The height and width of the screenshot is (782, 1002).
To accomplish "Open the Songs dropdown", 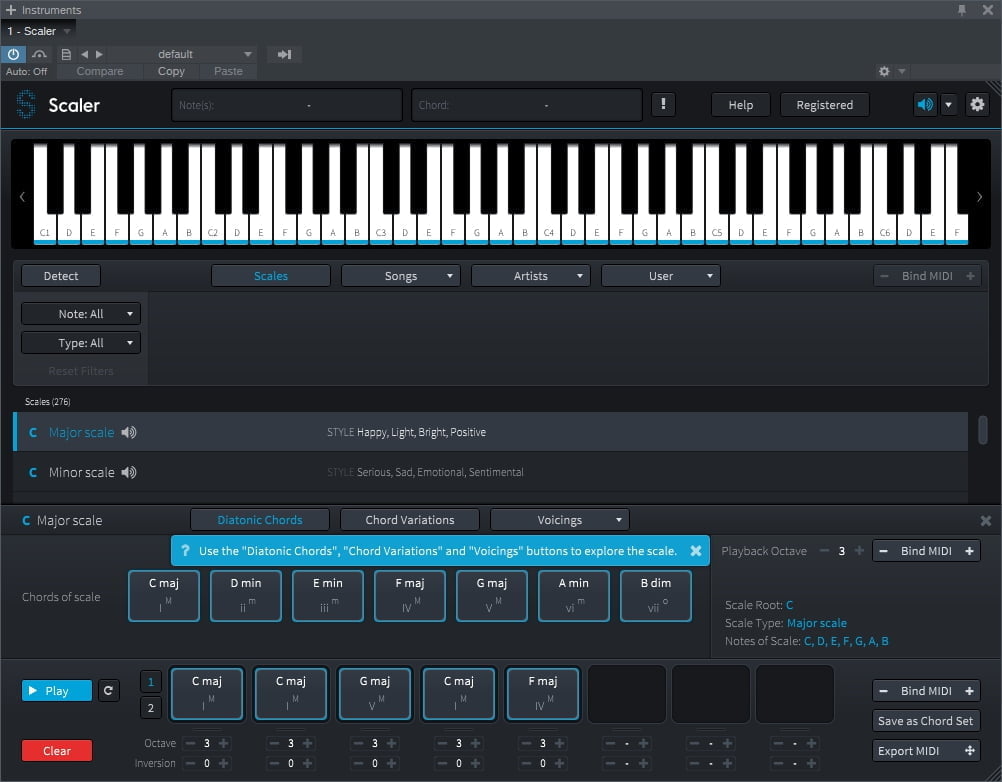I will coord(401,276).
